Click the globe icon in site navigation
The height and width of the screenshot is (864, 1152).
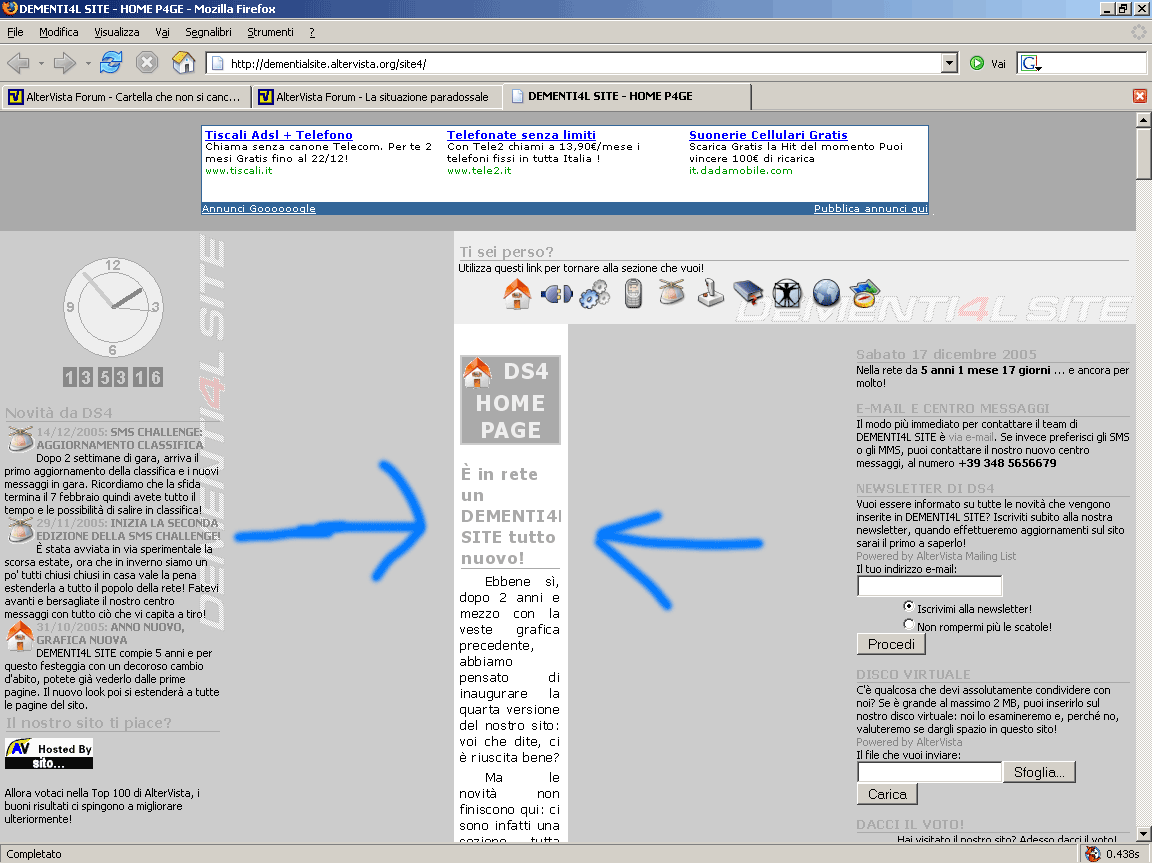coord(825,294)
